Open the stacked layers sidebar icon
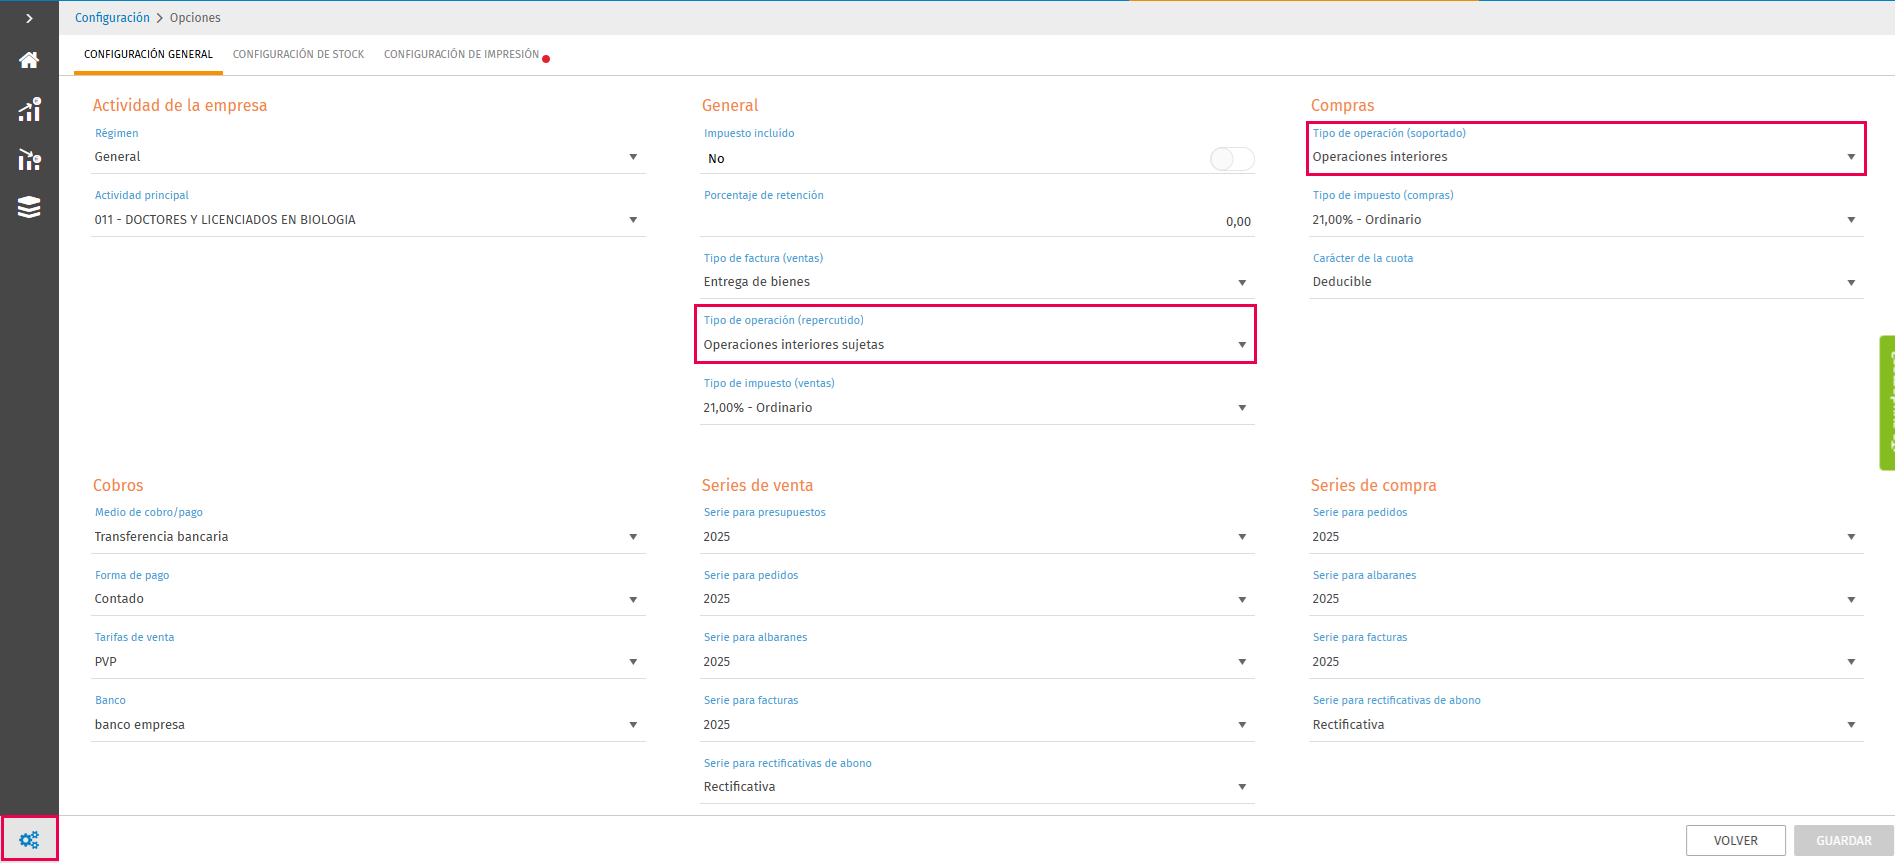The height and width of the screenshot is (863, 1895). (x=29, y=207)
